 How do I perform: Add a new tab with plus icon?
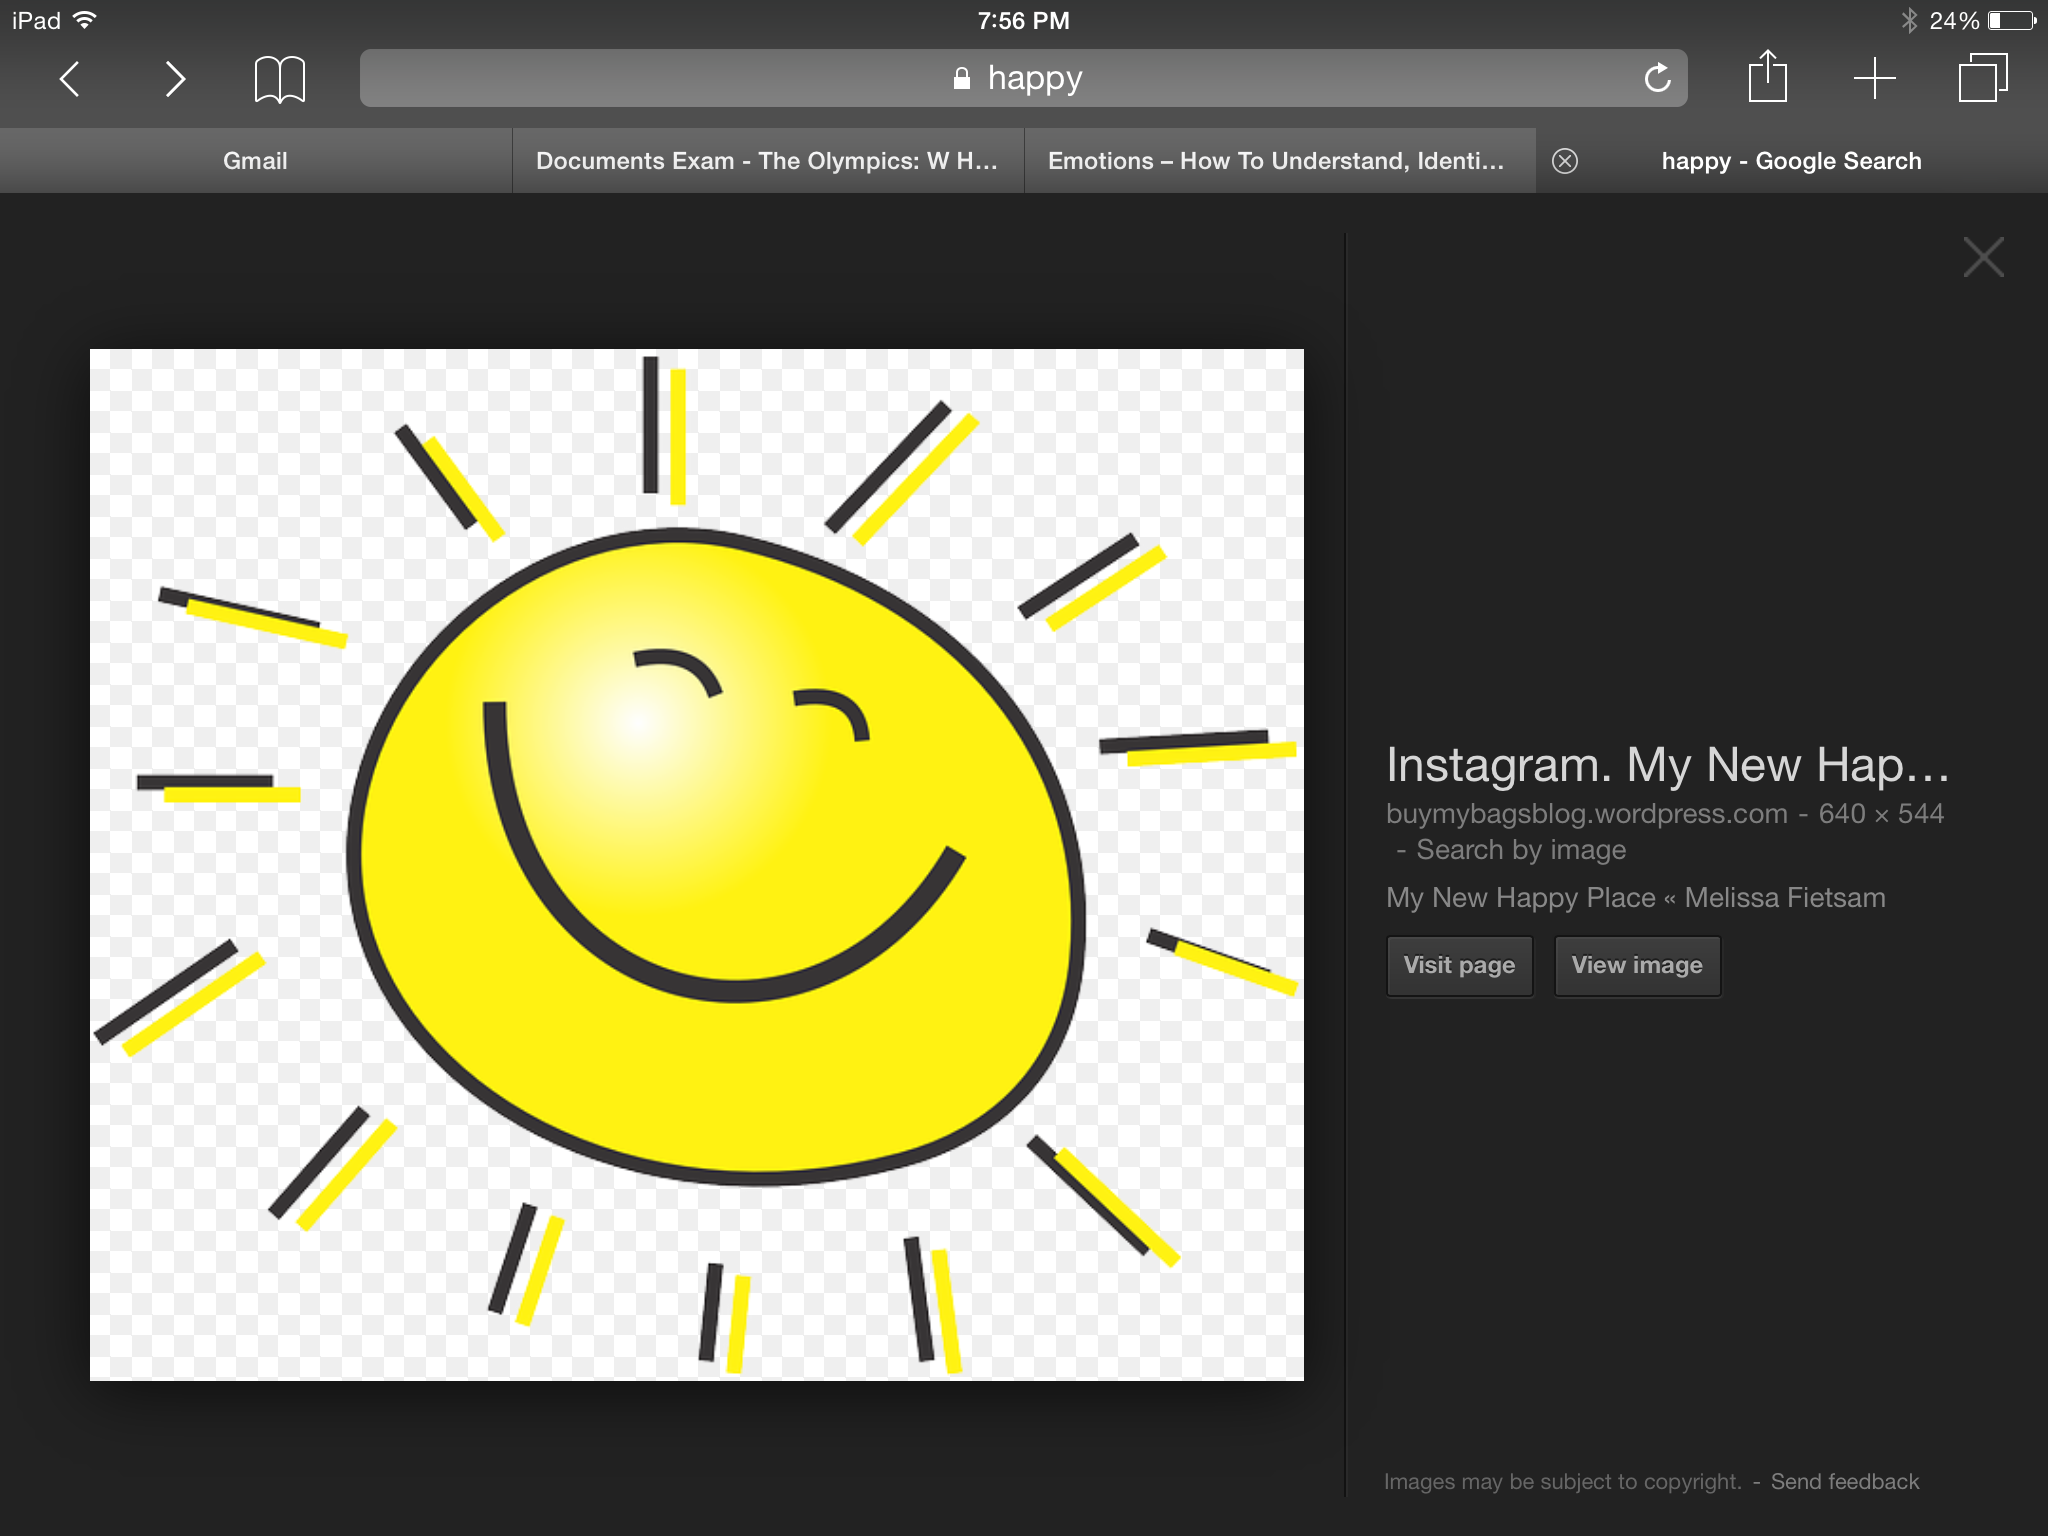(x=1874, y=78)
